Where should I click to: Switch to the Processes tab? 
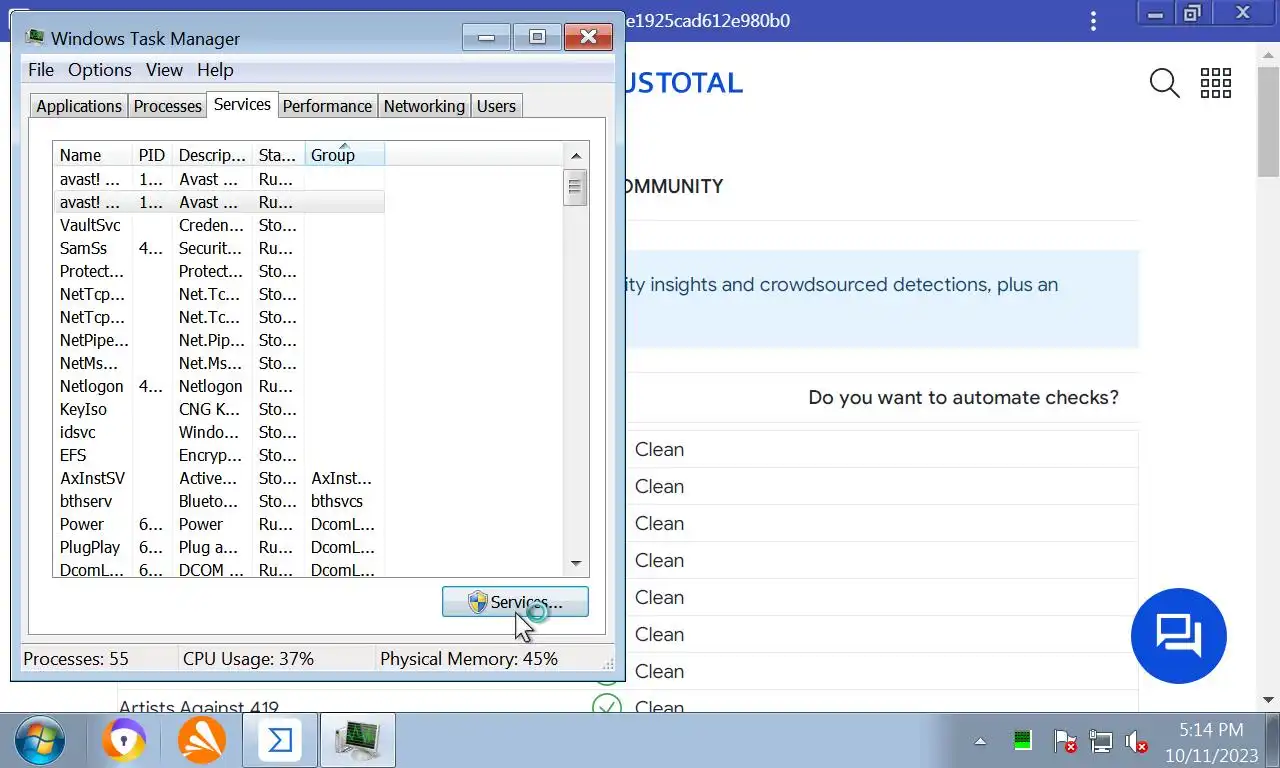pos(168,106)
